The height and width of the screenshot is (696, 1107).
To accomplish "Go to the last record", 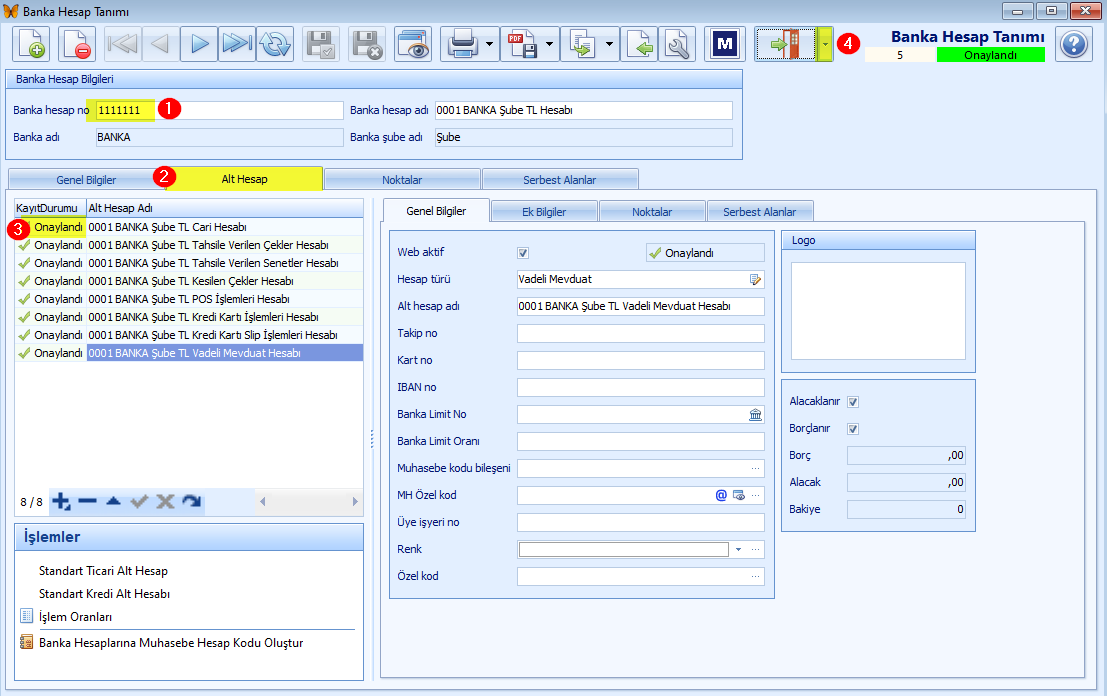I will (237, 44).
